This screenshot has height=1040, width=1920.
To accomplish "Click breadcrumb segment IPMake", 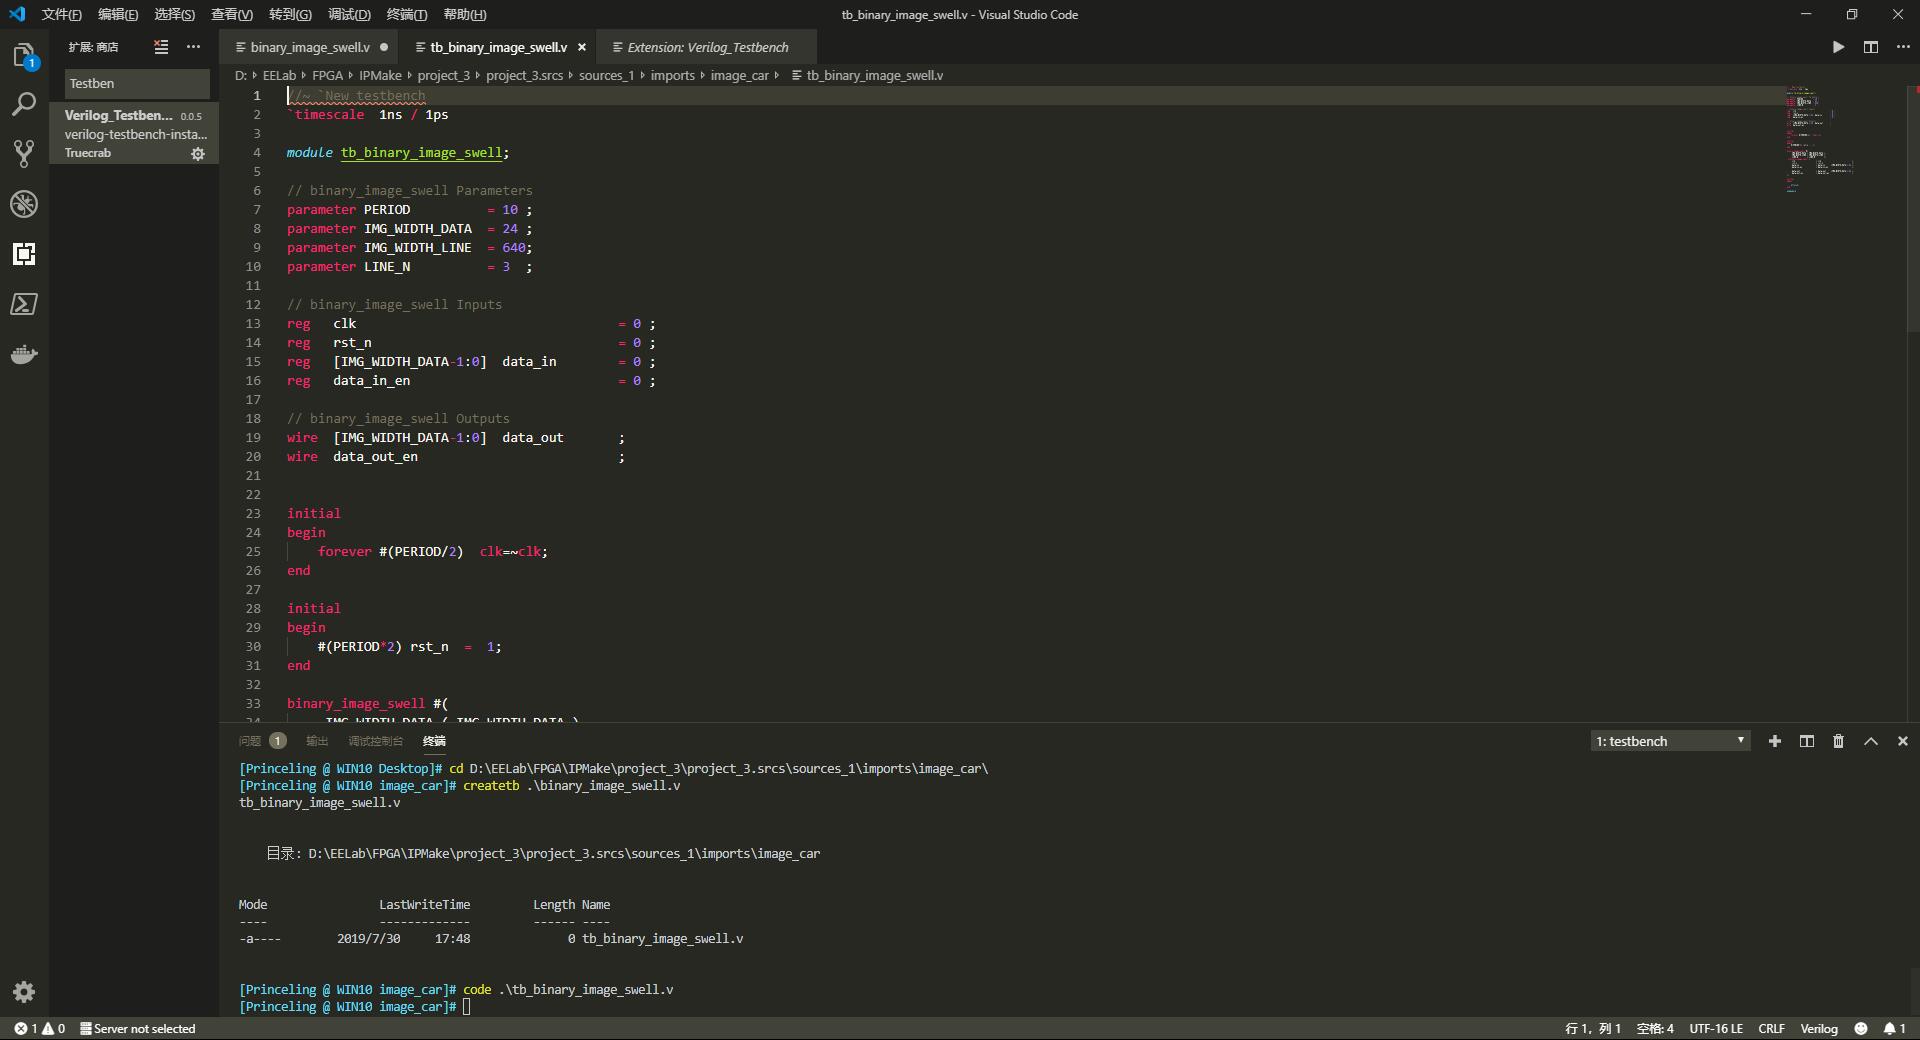I will 380,75.
